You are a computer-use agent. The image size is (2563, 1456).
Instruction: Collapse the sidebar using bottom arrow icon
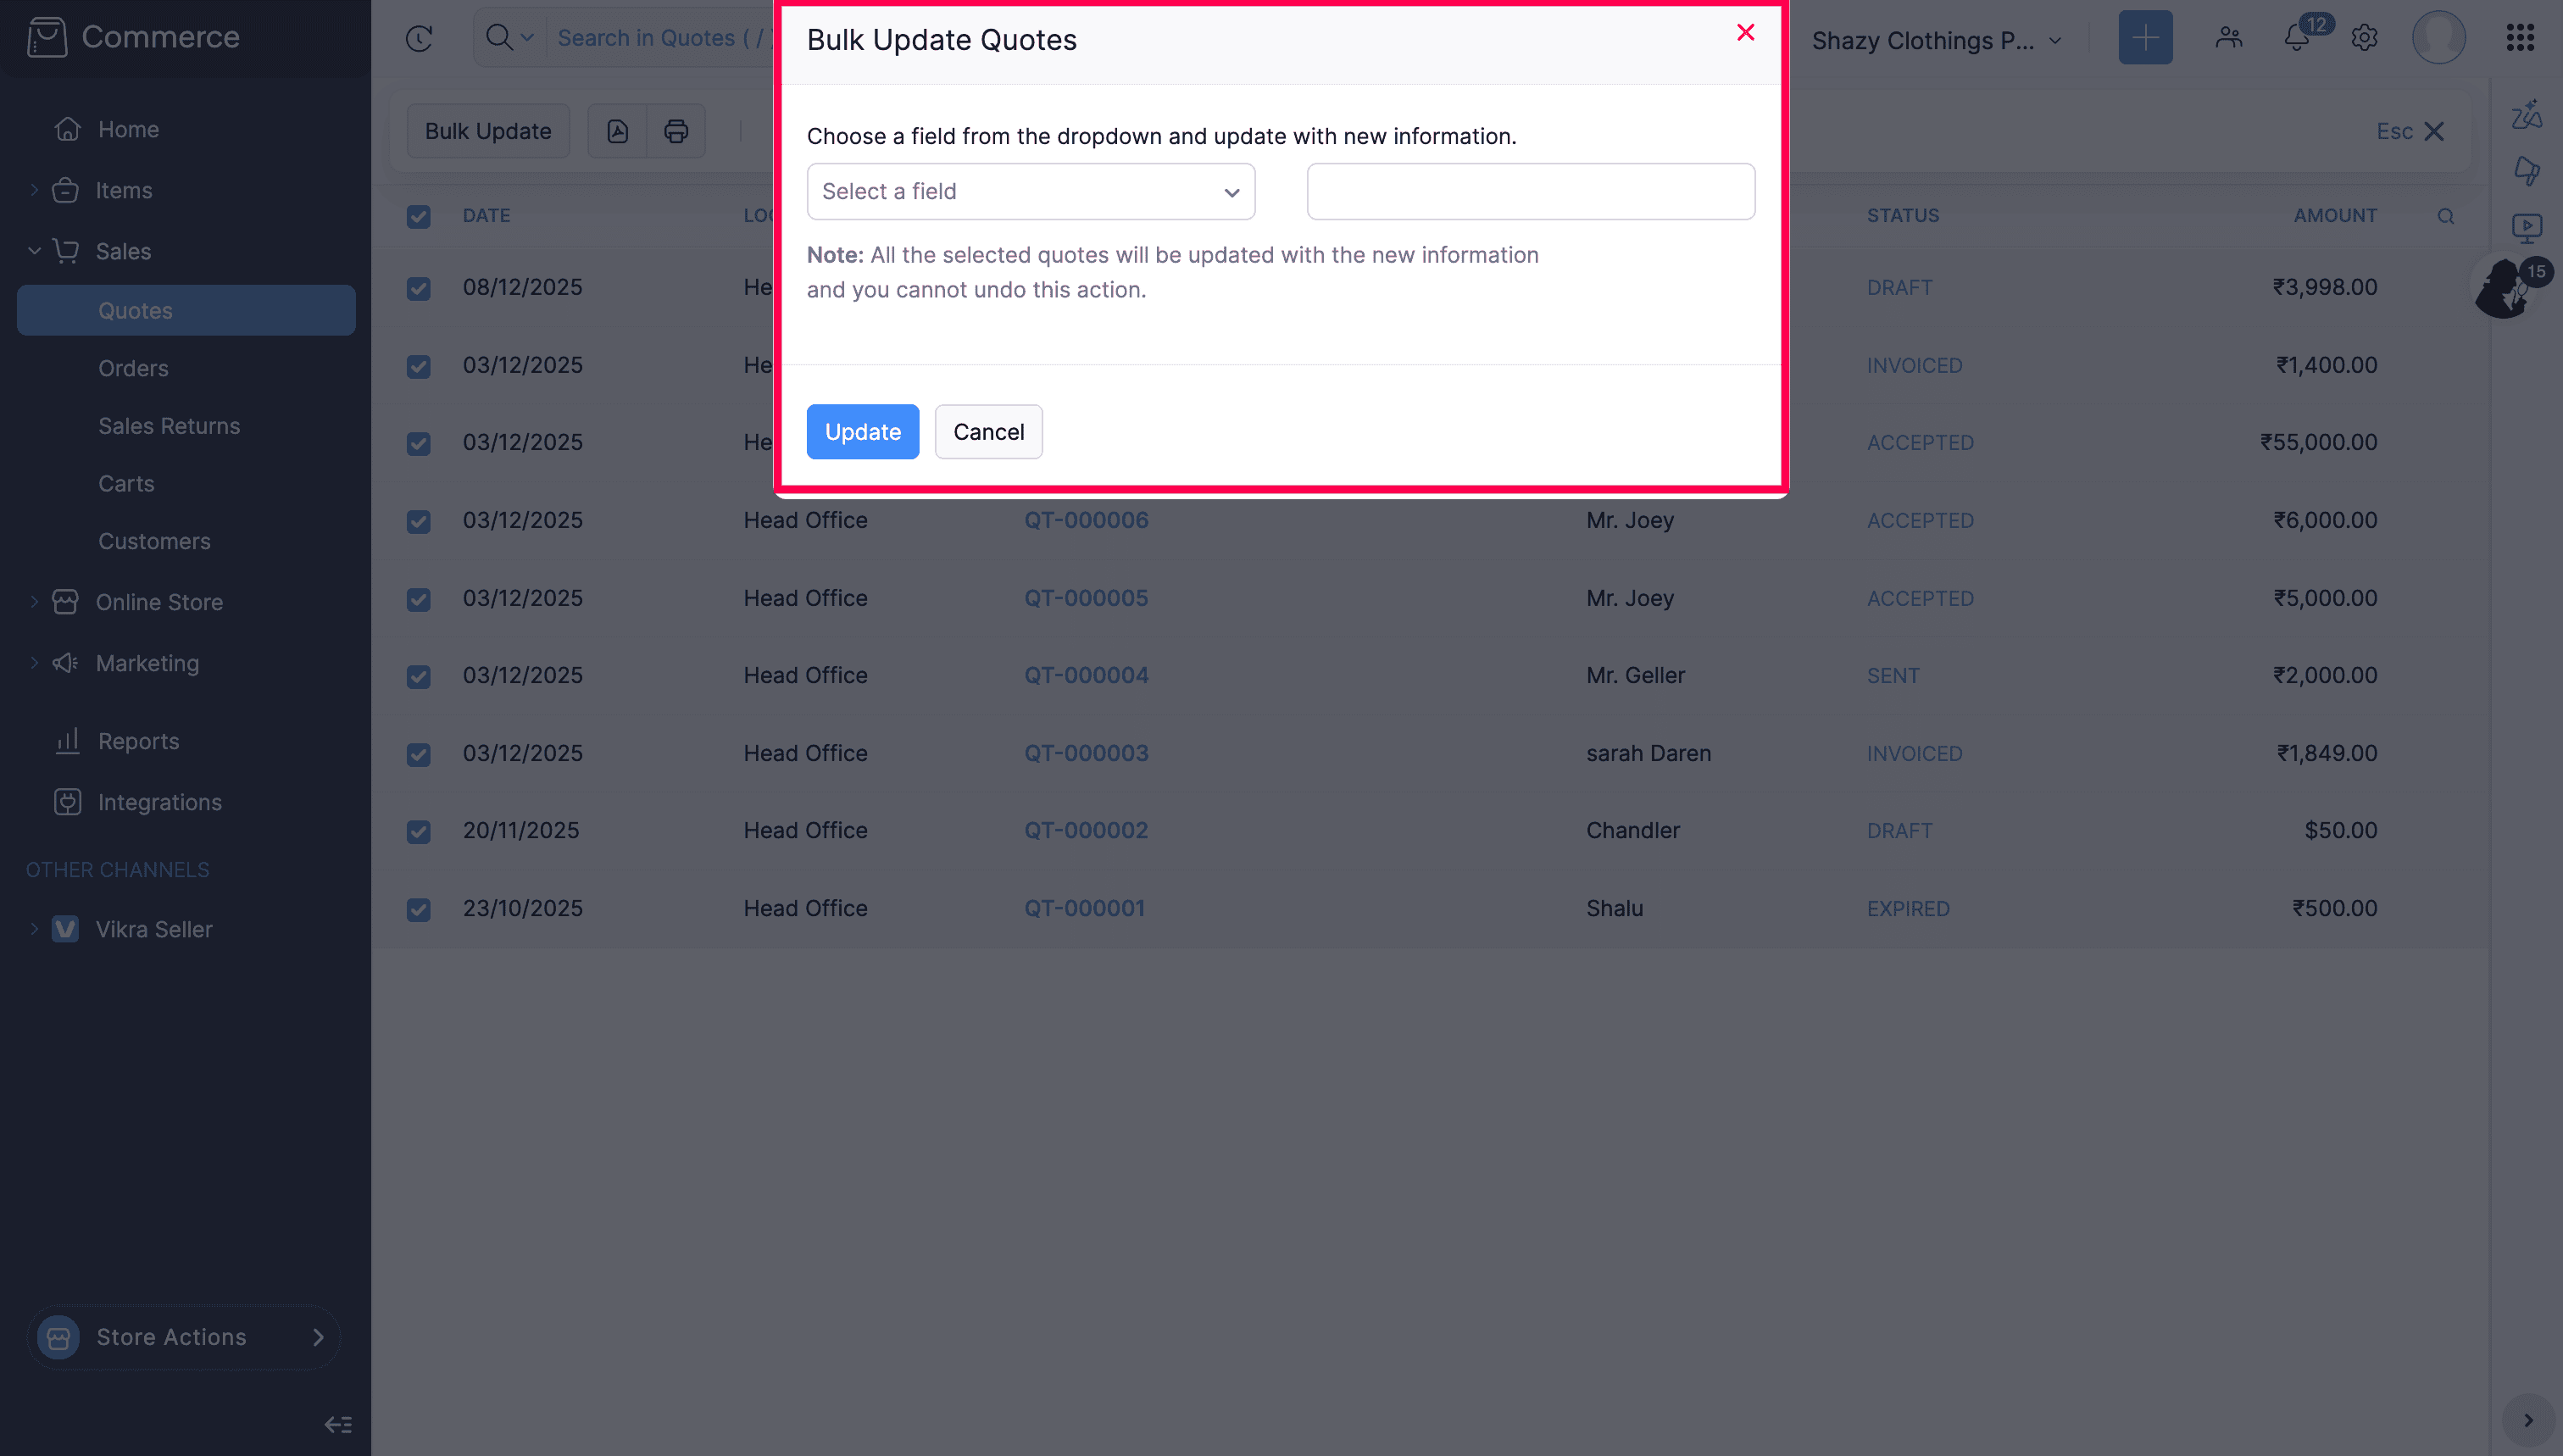338,1424
